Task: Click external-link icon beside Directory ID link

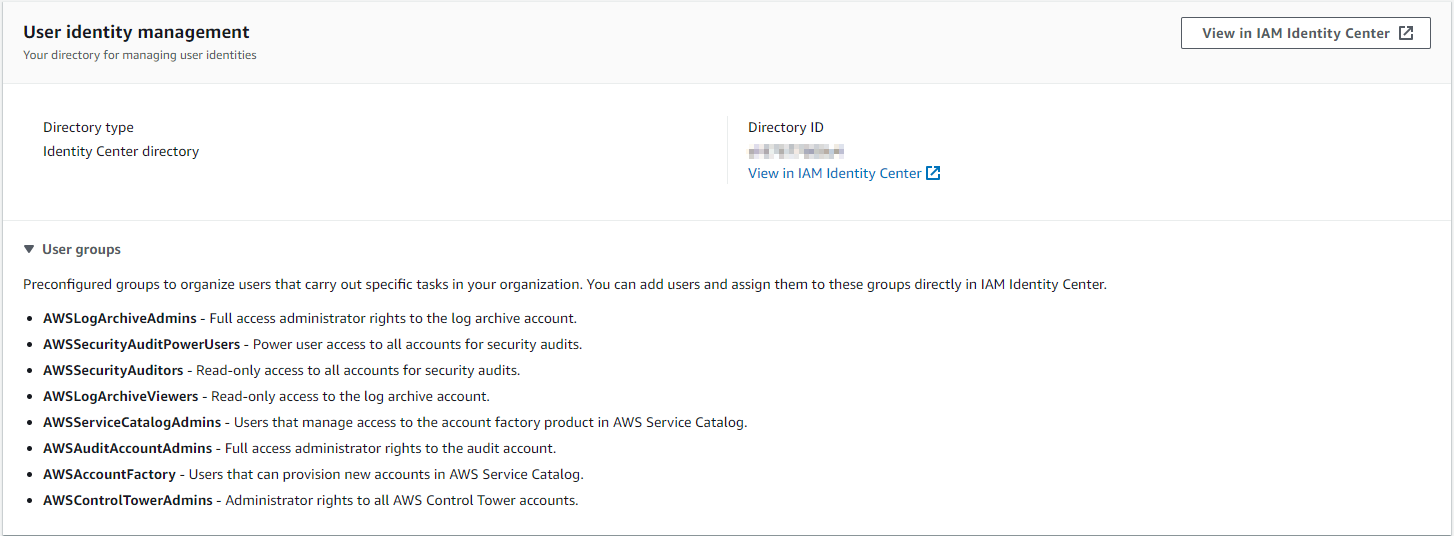Action: click(x=933, y=173)
